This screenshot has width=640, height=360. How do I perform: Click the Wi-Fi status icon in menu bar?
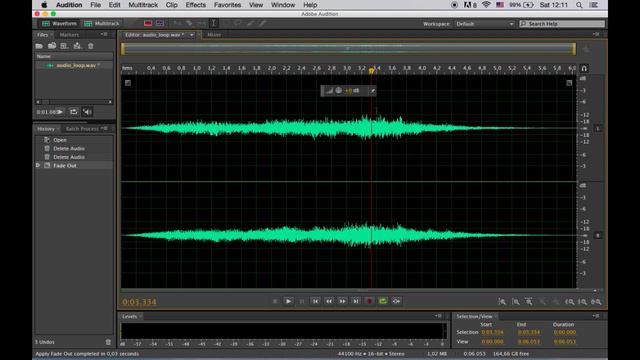(x=486, y=5)
